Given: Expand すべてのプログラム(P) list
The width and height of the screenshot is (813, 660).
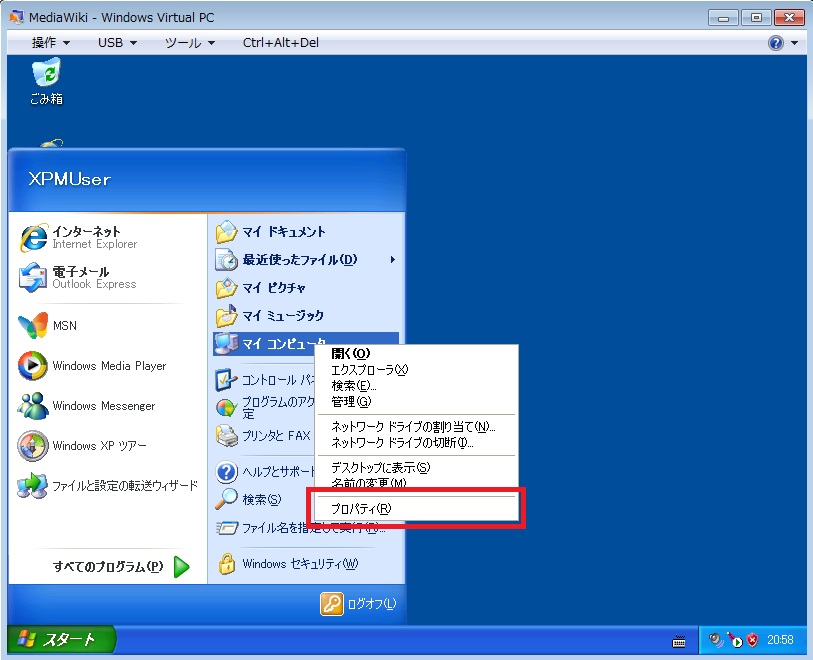Looking at the screenshot, I should (120, 566).
